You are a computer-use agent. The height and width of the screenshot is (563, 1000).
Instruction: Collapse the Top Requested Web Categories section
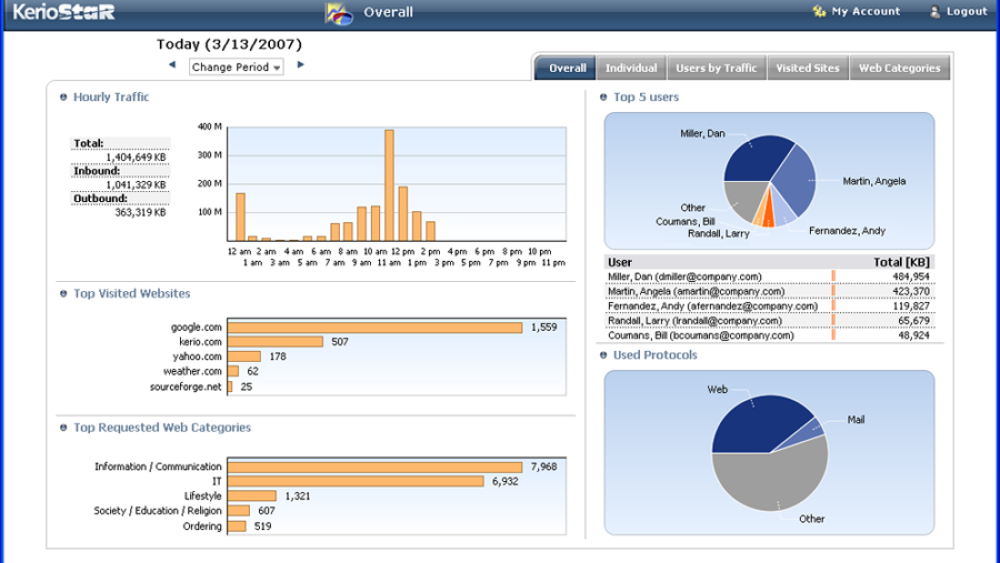[64, 428]
